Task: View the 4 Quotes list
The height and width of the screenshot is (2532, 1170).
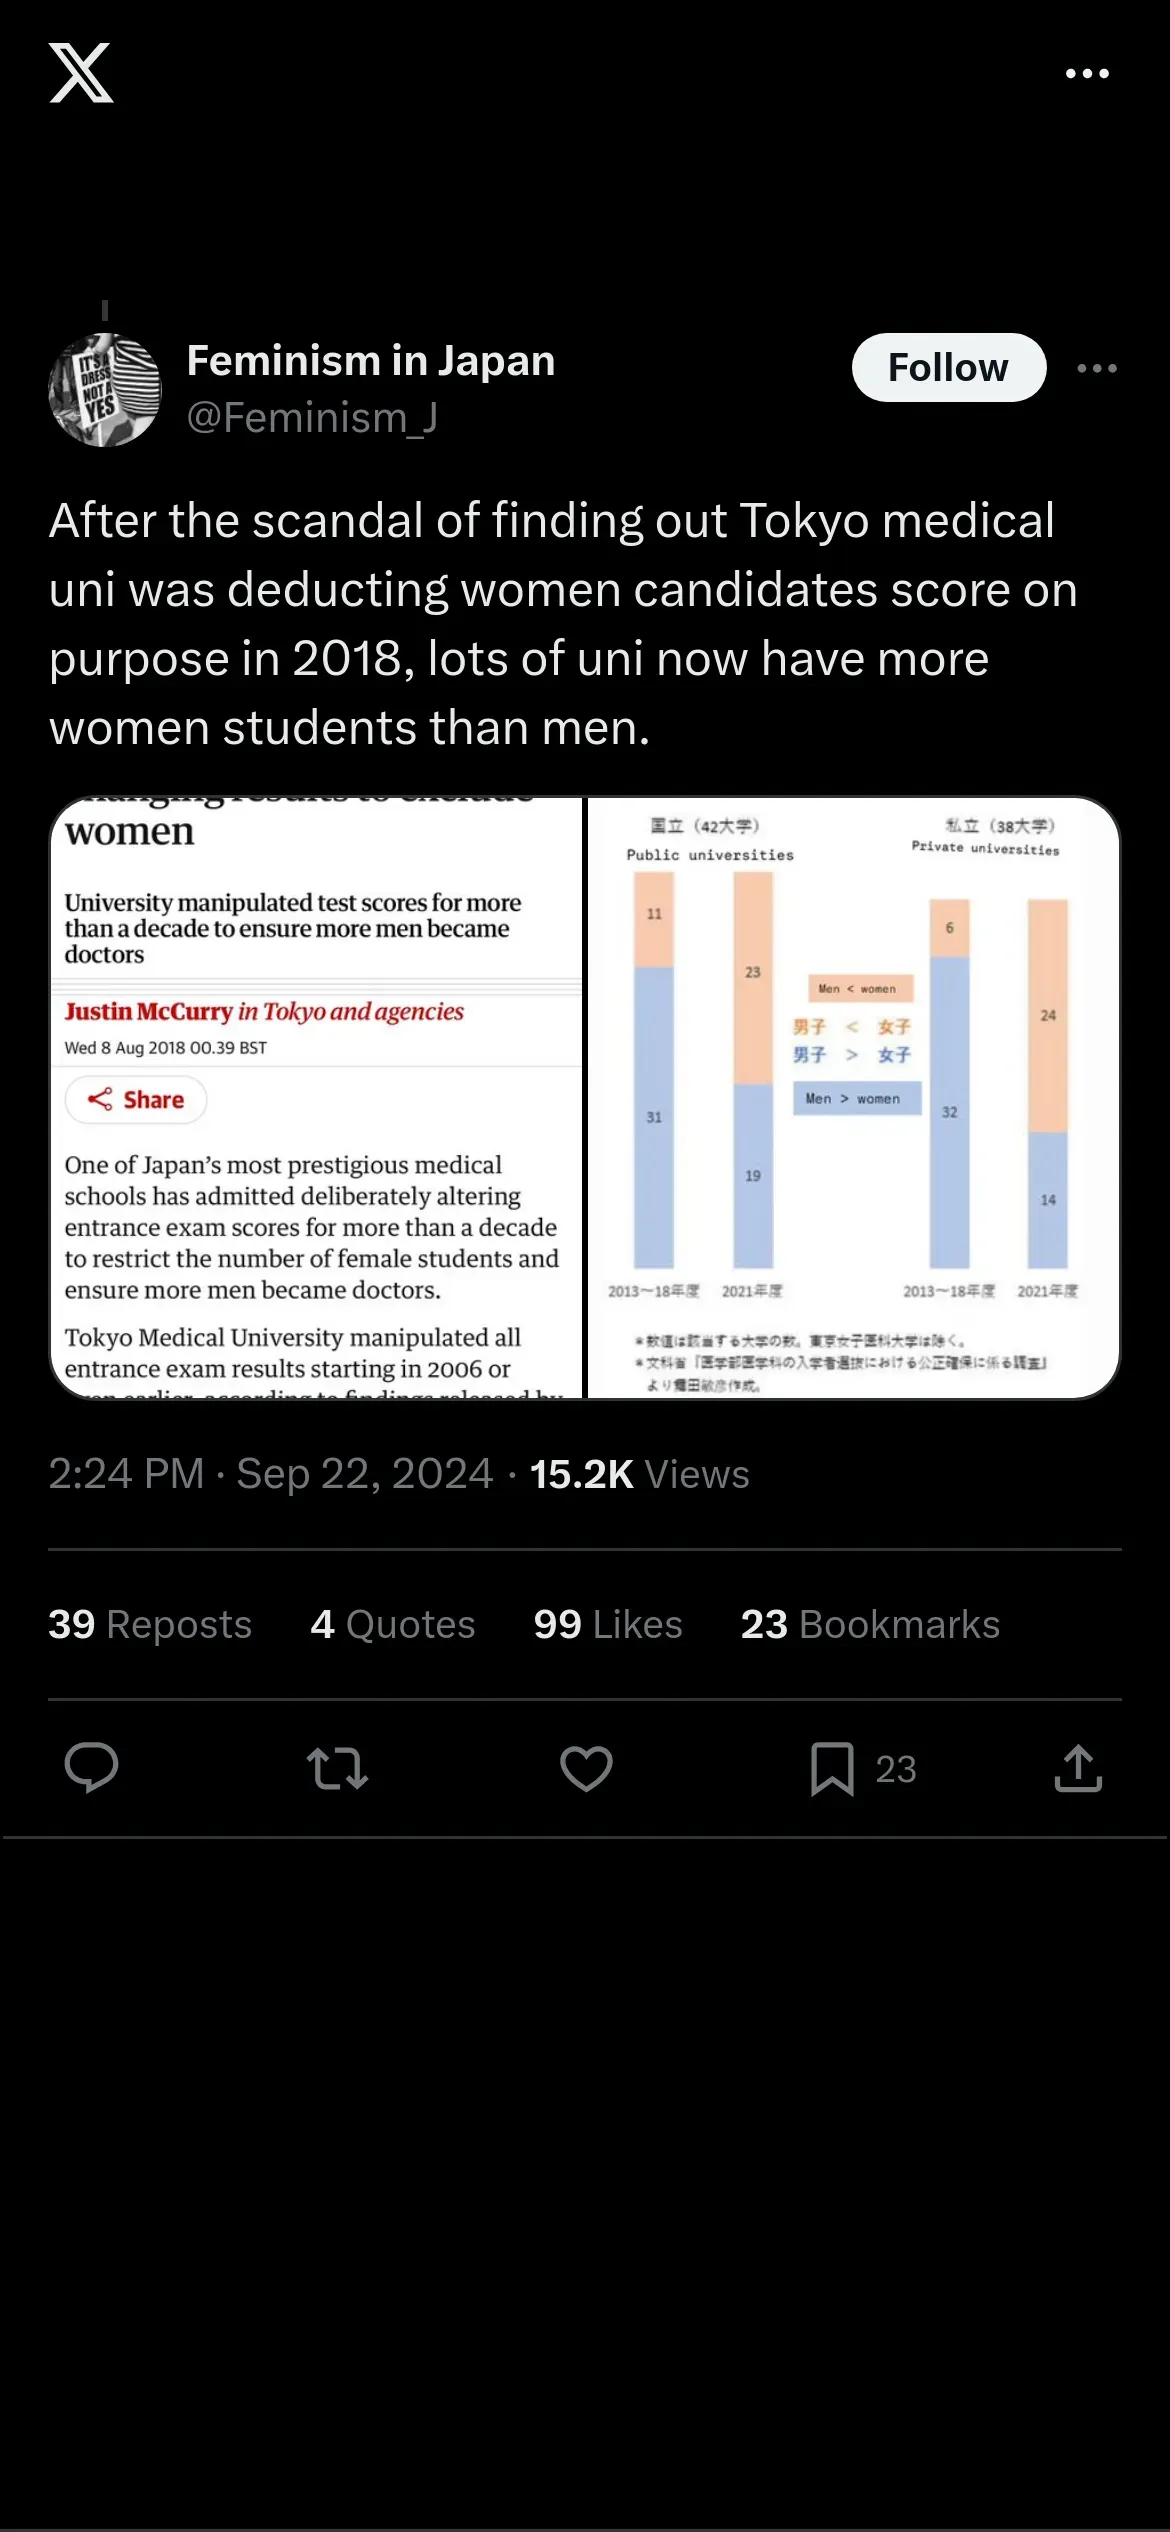Action: (x=393, y=1625)
